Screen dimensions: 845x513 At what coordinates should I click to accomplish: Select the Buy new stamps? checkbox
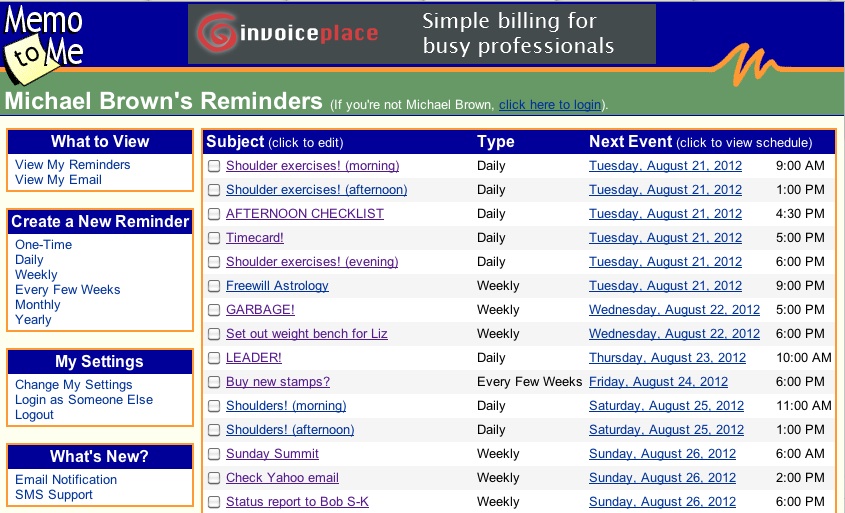(214, 382)
